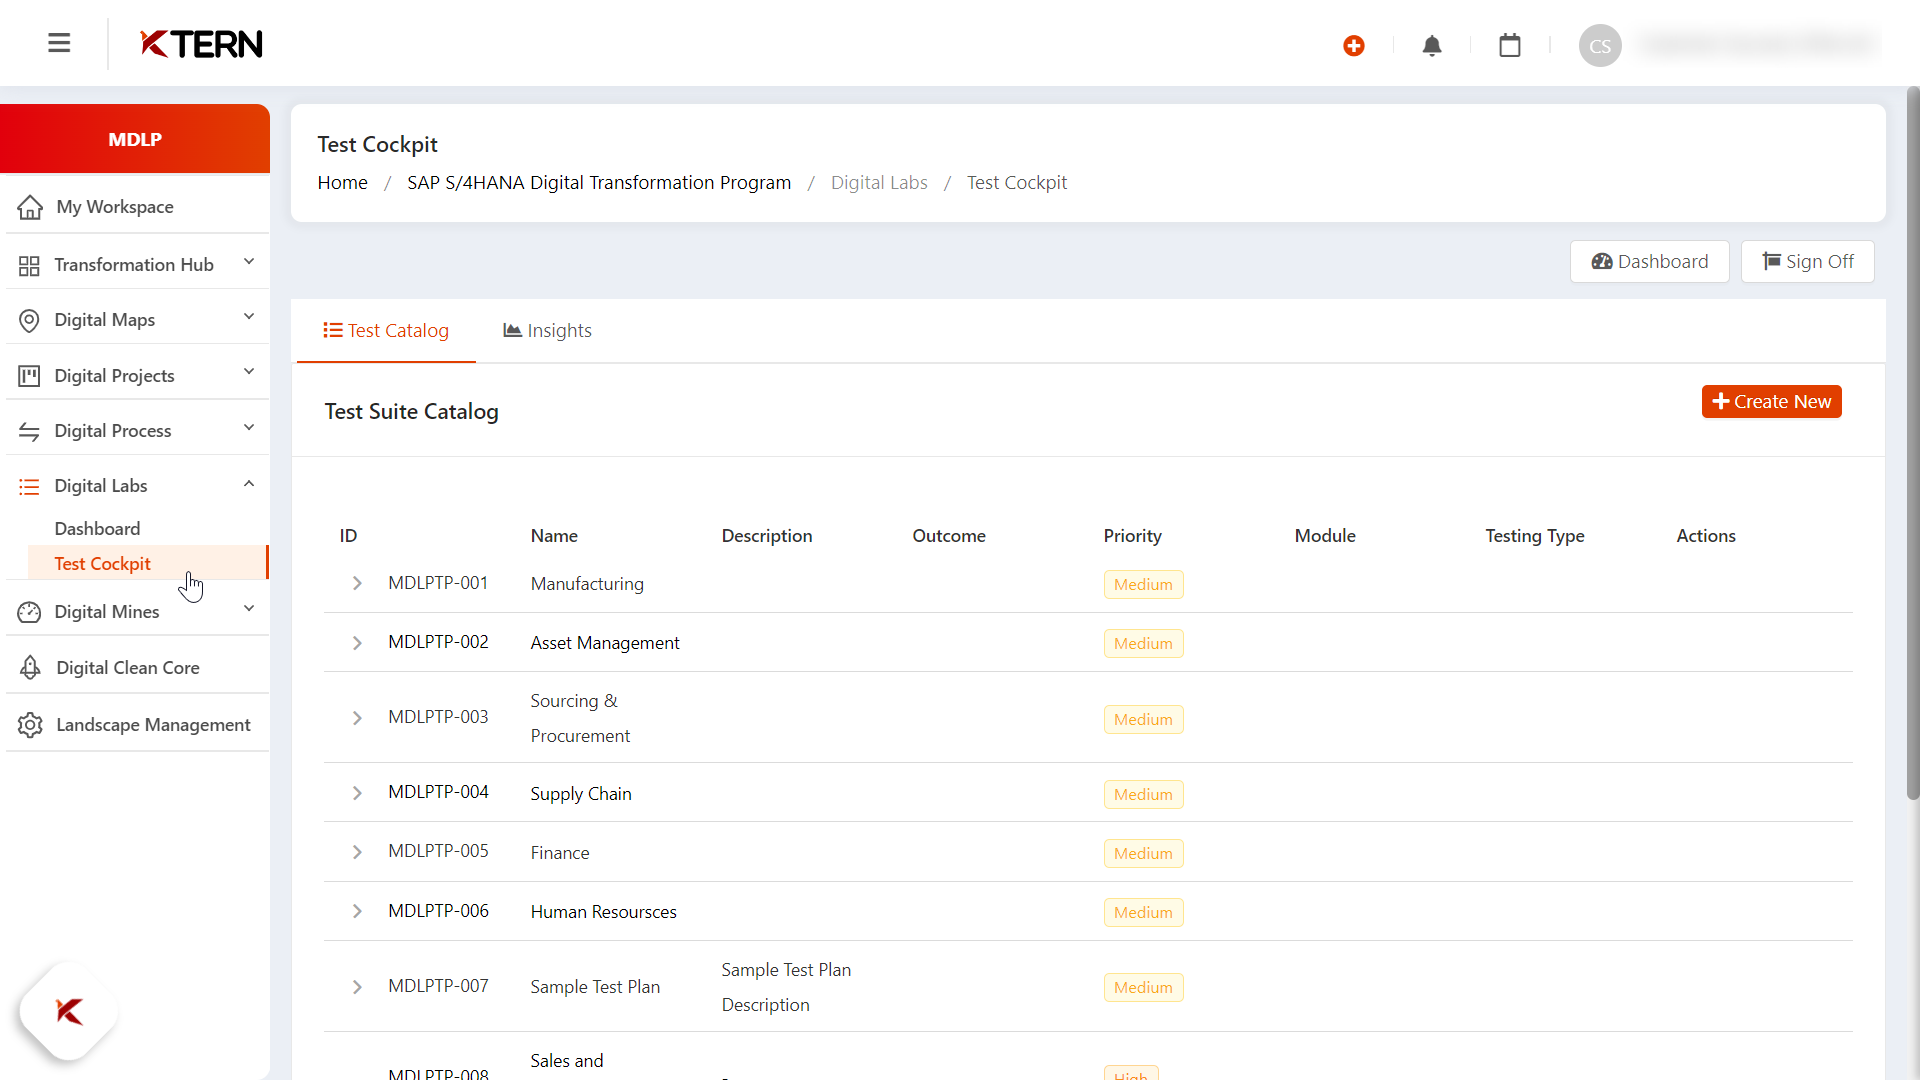Open notifications bell

tap(1432, 45)
